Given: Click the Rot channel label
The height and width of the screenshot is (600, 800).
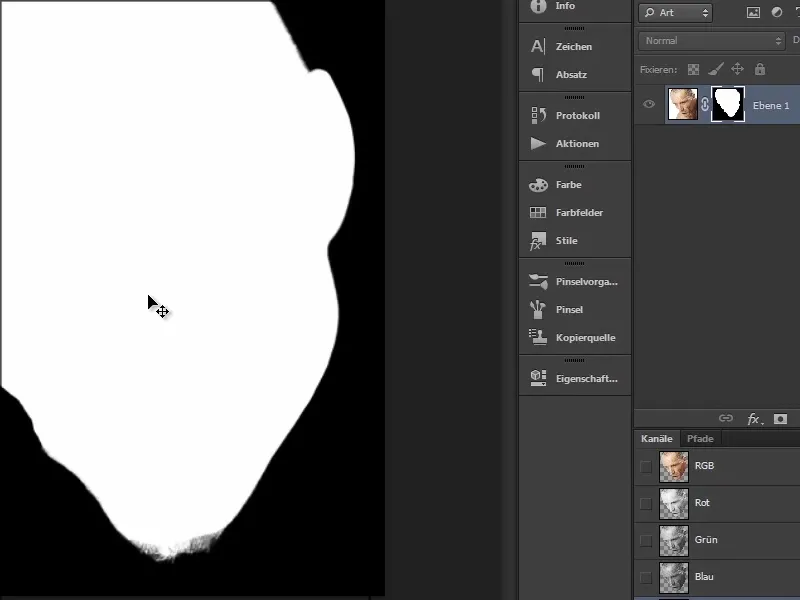Looking at the screenshot, I should [702, 503].
